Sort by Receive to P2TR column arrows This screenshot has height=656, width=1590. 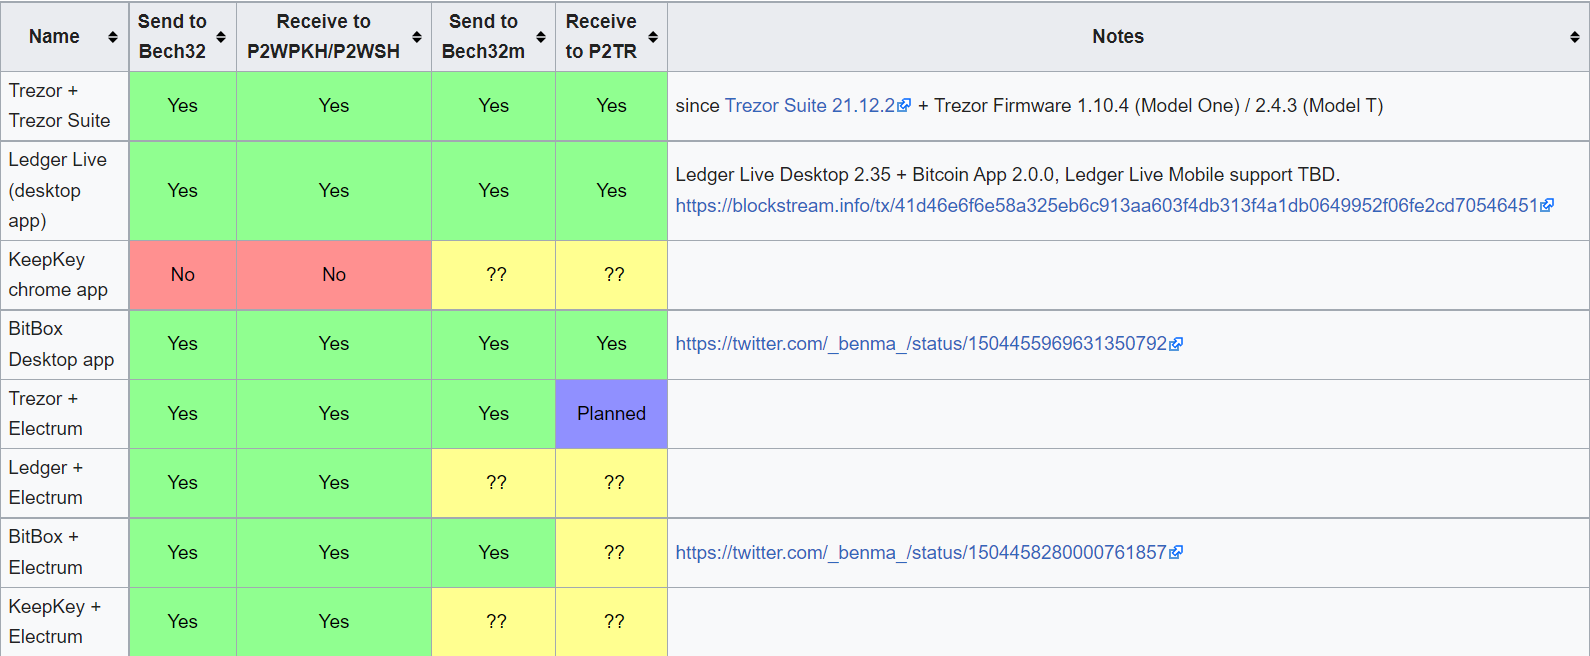pos(653,37)
